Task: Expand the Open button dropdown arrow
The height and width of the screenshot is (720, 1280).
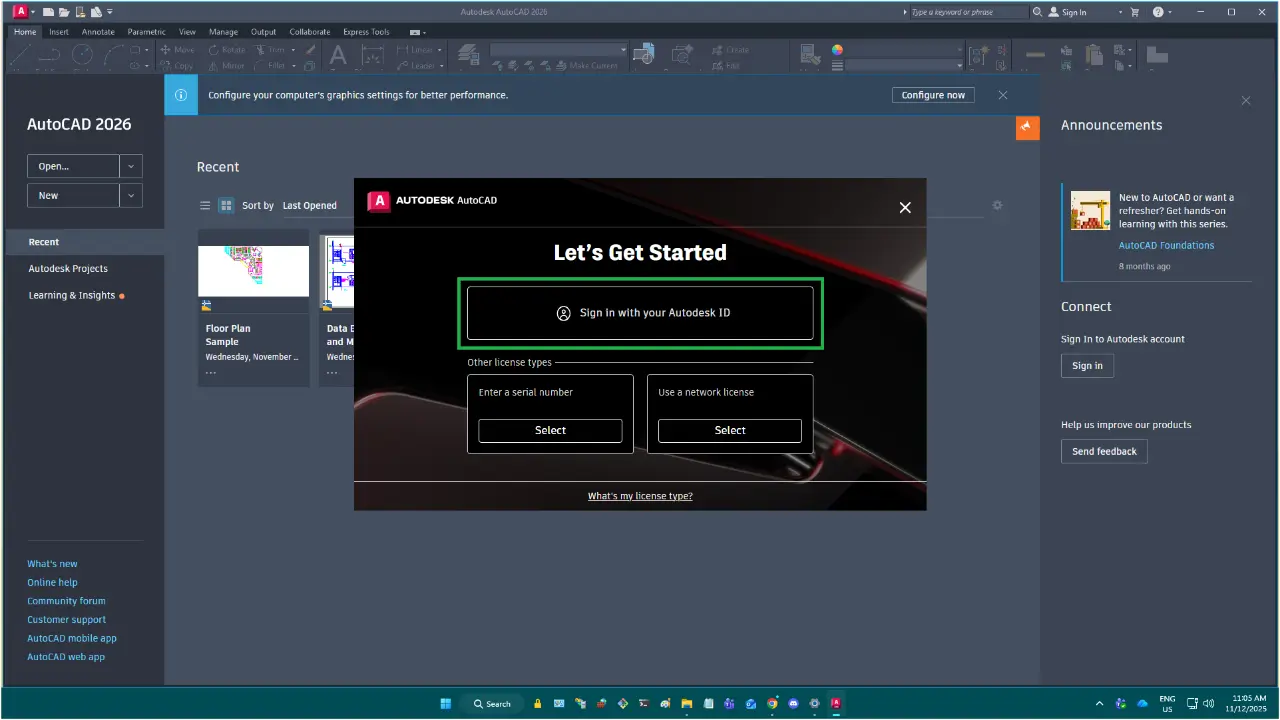Action: [131, 166]
